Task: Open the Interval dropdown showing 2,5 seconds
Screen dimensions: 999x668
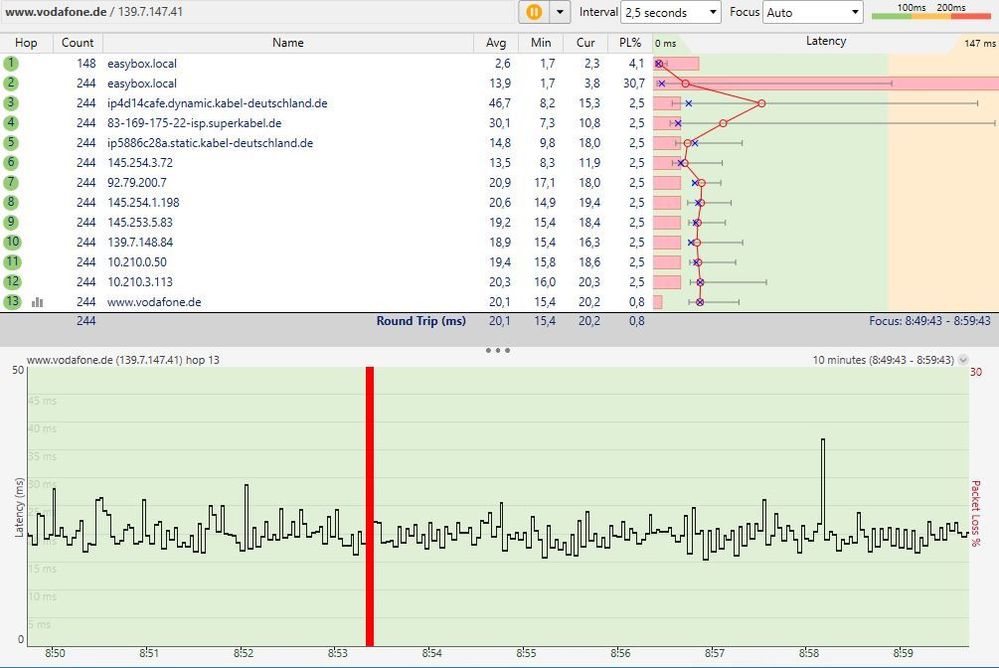Action: (x=671, y=12)
